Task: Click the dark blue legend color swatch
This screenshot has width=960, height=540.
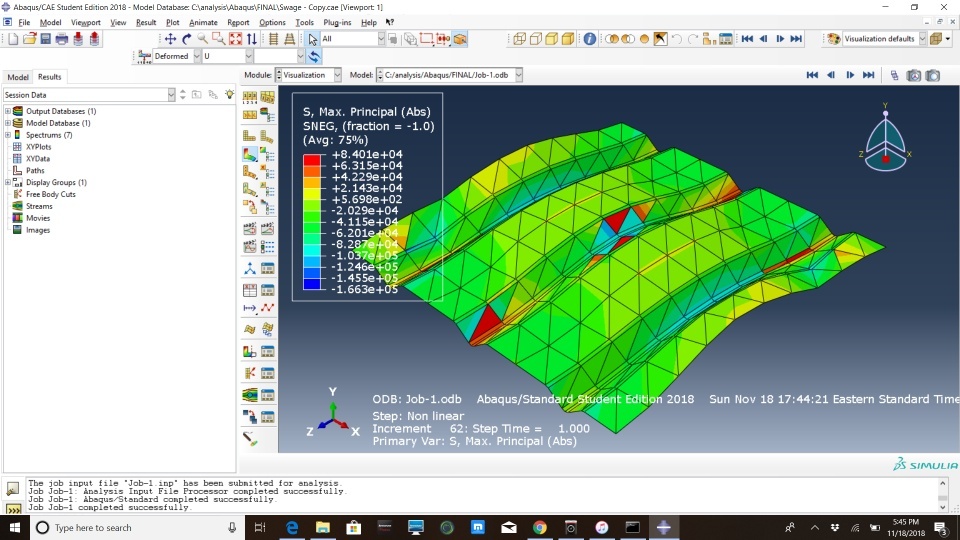Action: pos(312,283)
